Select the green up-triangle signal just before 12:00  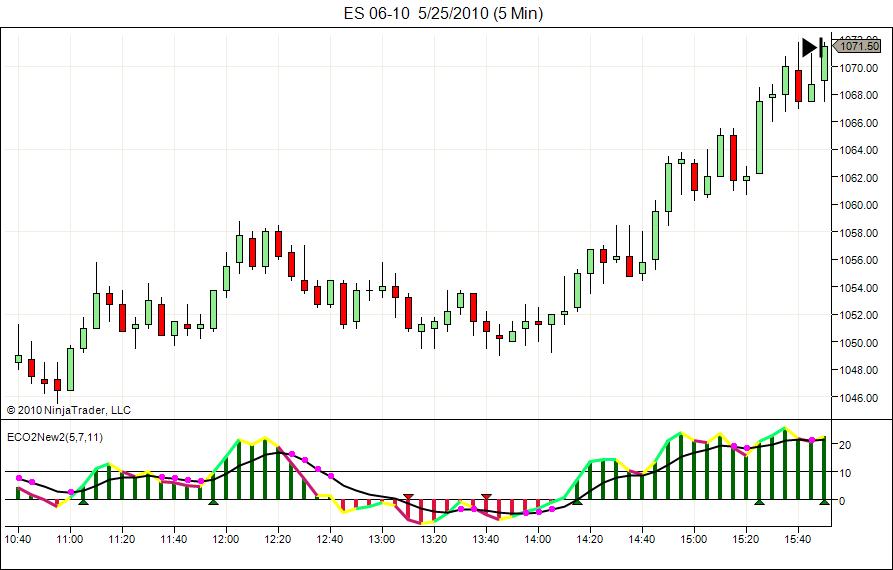pos(213,502)
